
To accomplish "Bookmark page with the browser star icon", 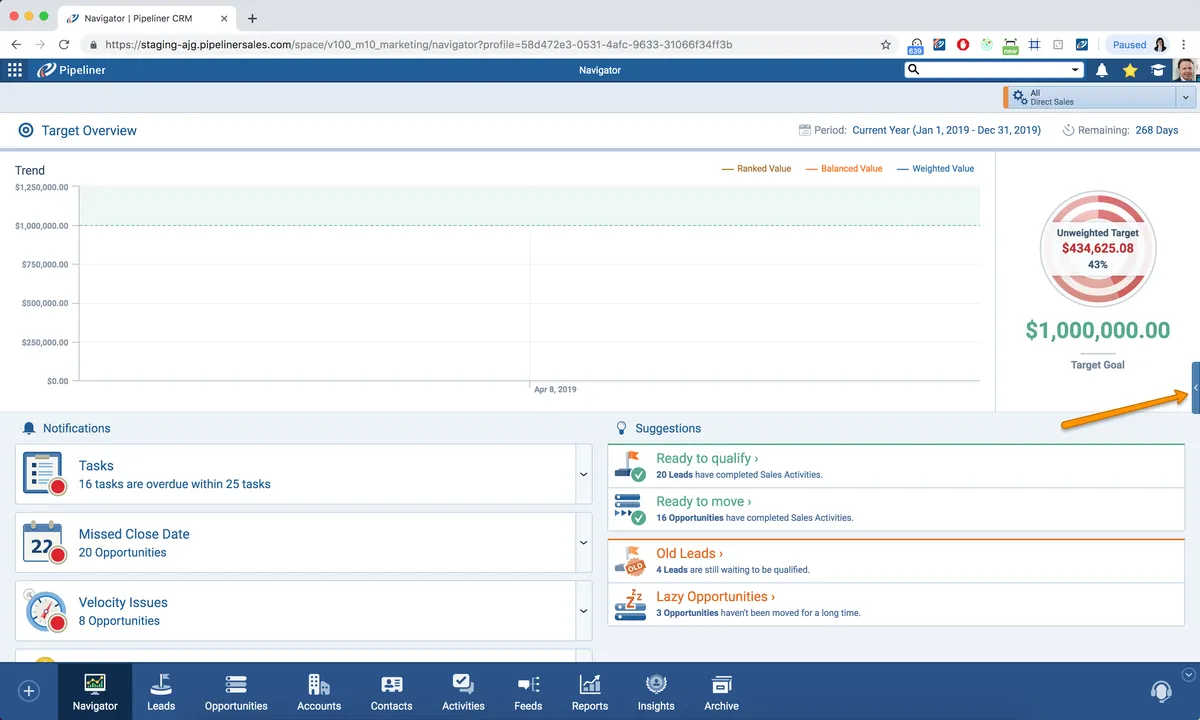I will pos(885,45).
